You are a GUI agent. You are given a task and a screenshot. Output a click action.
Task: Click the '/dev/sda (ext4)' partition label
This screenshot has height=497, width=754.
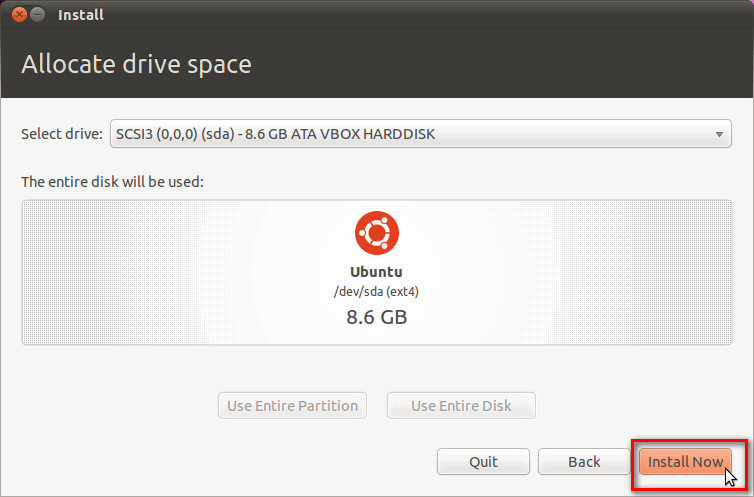[x=377, y=292]
